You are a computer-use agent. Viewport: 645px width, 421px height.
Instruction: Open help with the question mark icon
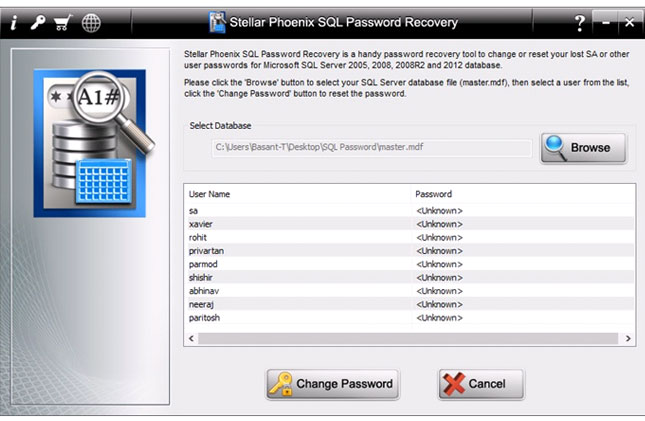pyautogui.click(x=580, y=23)
